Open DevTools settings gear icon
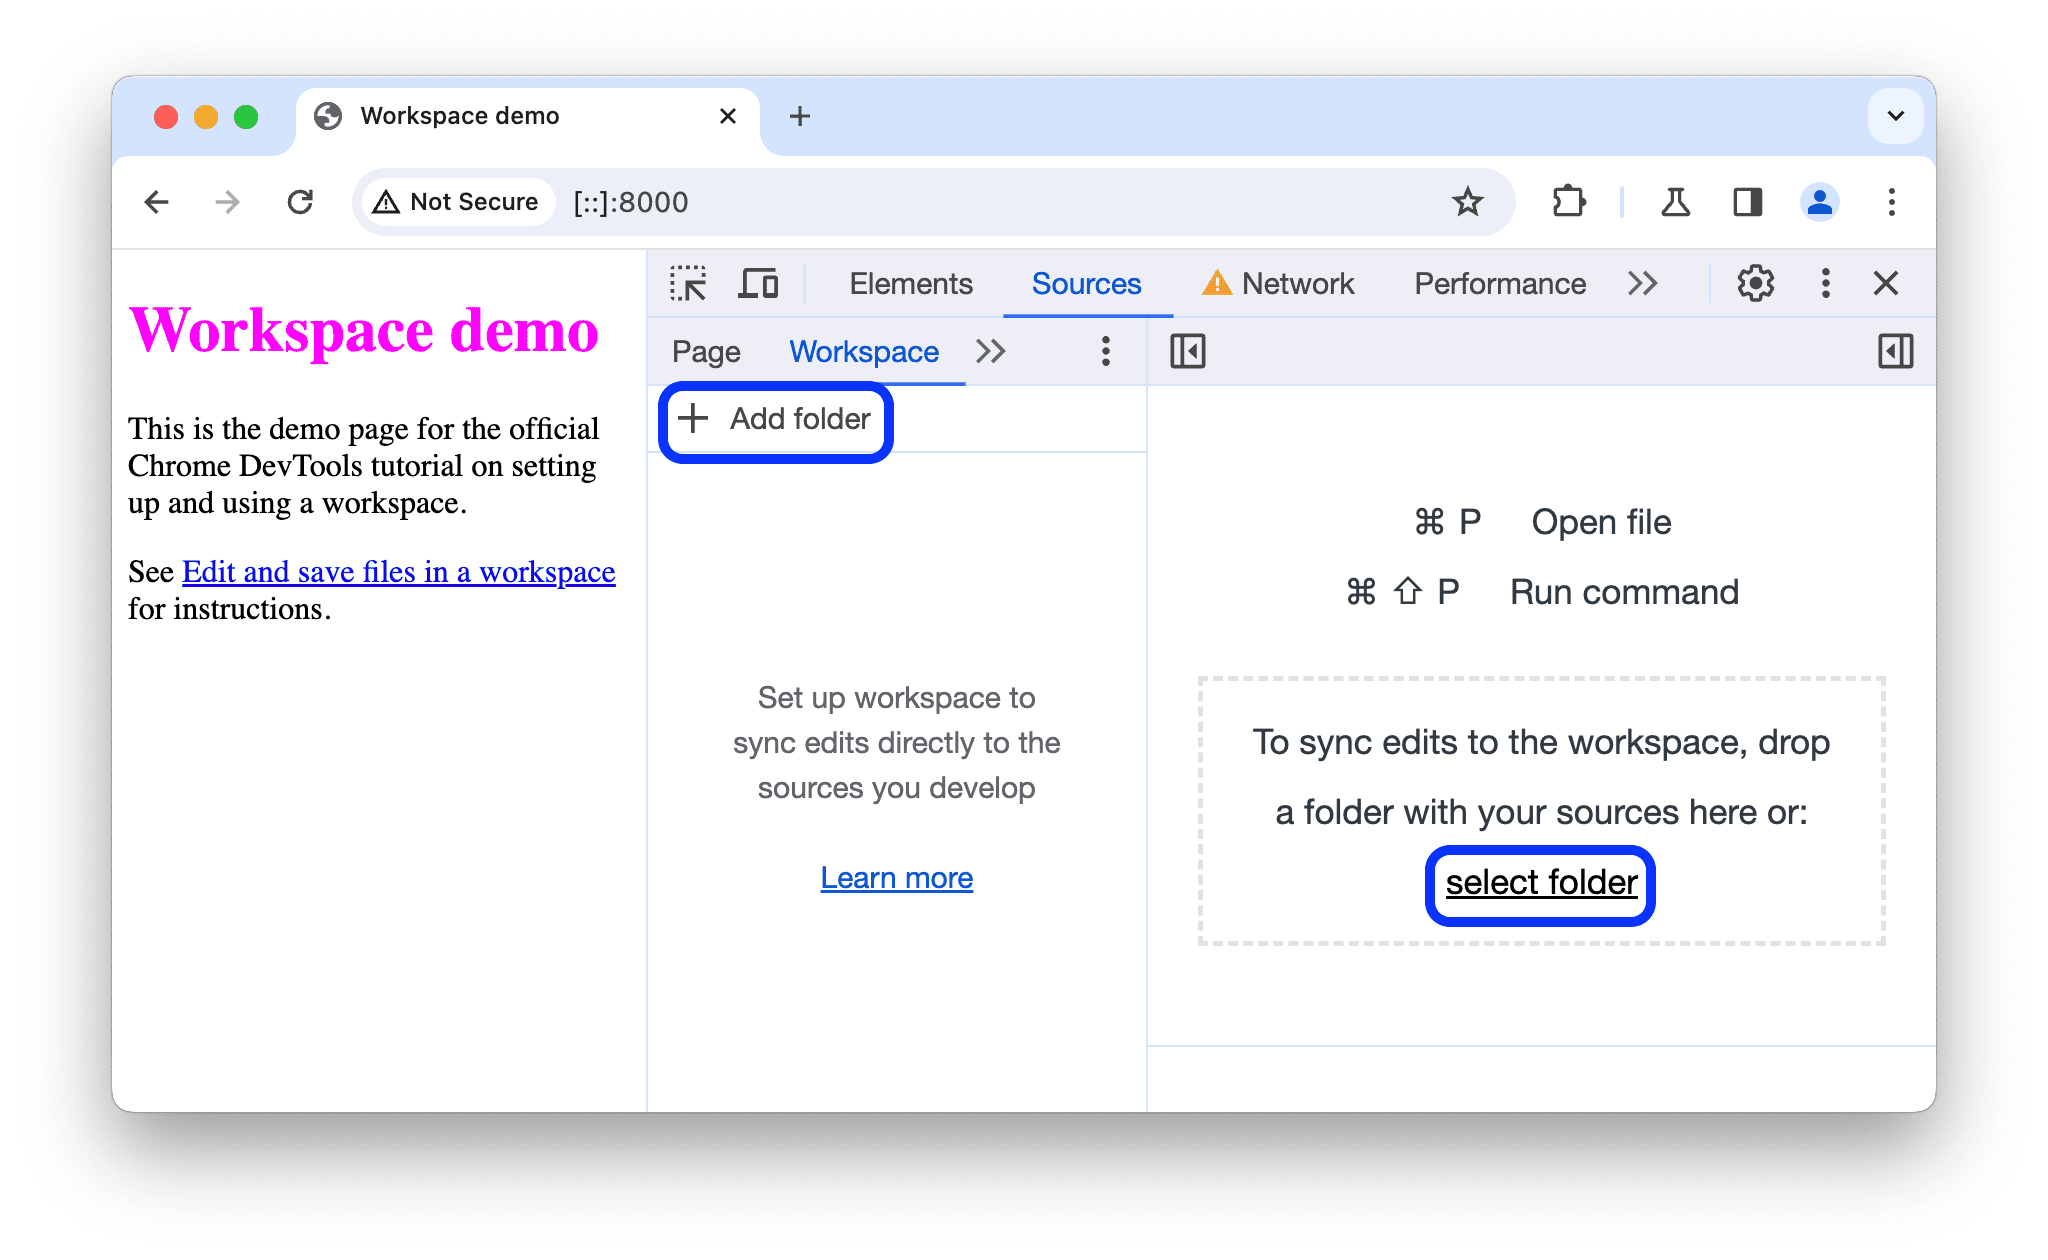 point(1750,284)
